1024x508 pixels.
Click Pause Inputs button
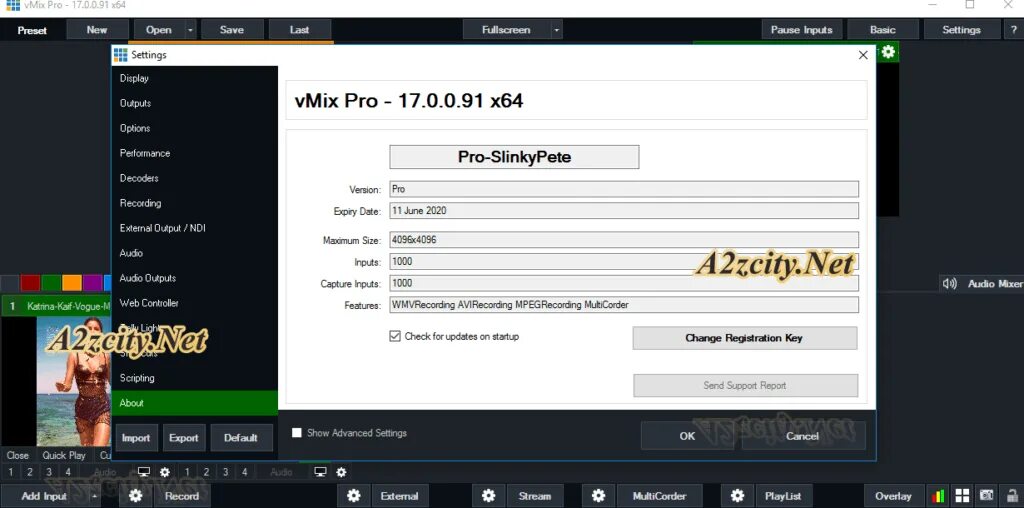tap(801, 29)
